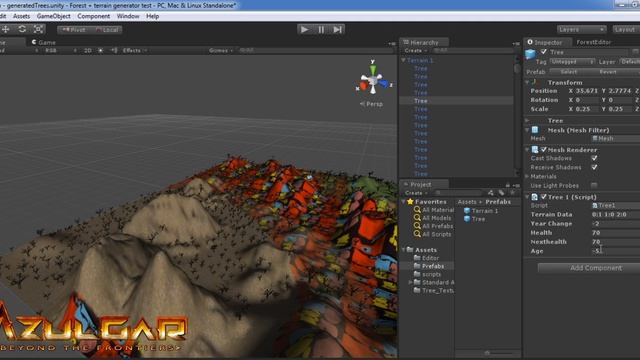Screen dimensions: 640x360
Task: Advance one frame with the Step button
Action: click(x=338, y=29)
